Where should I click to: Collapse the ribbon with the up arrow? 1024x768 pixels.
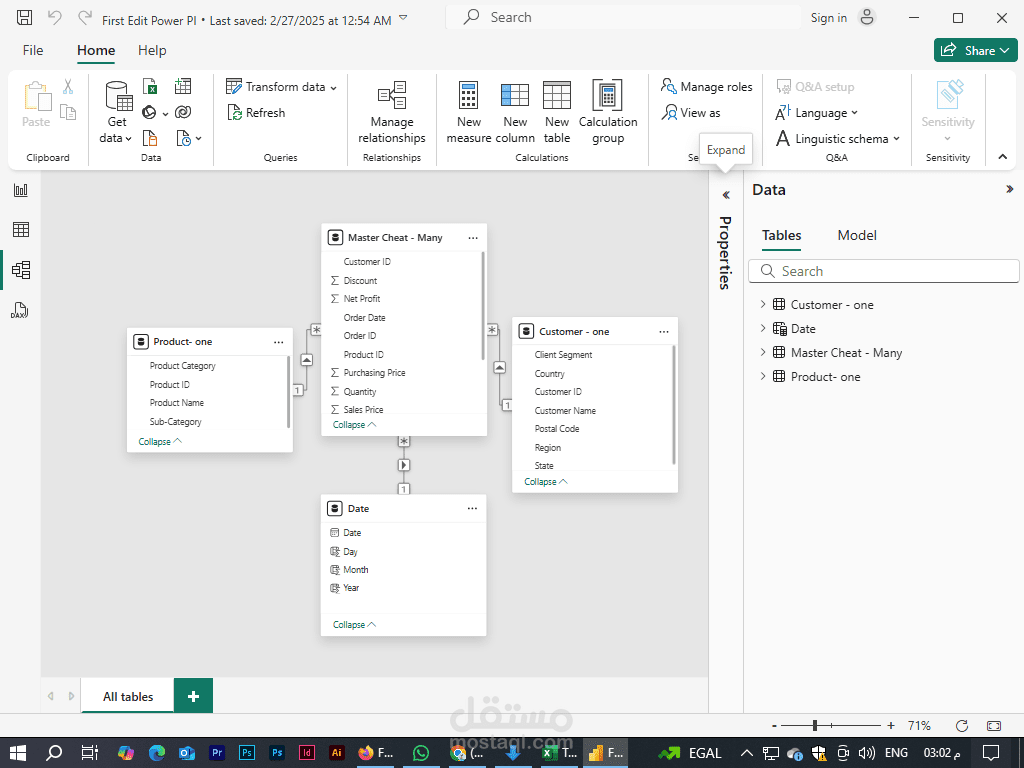coord(1002,157)
